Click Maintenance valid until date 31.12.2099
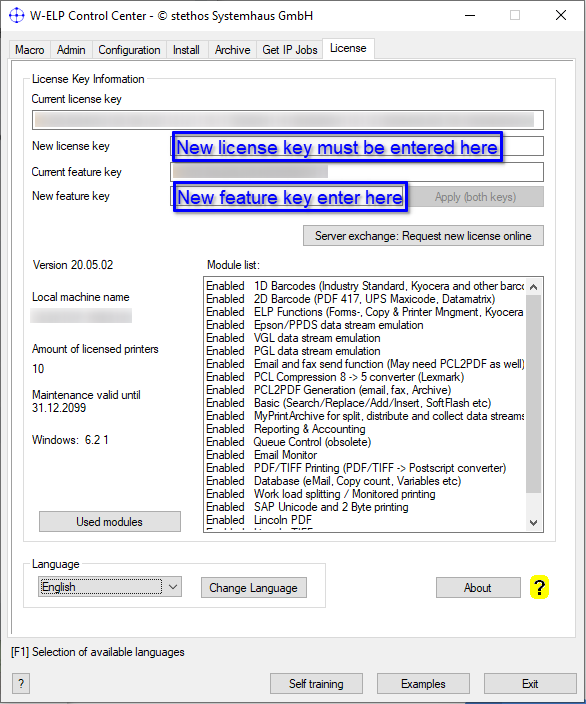This screenshot has height=704, width=586. tap(59, 408)
